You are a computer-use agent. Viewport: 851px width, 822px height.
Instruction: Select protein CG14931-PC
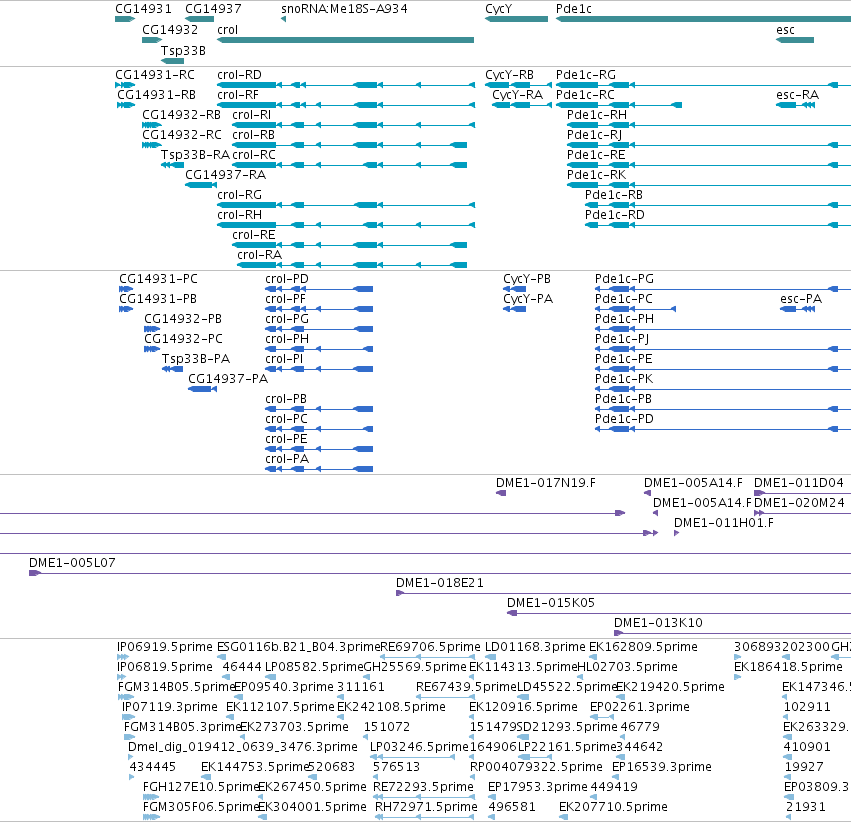(x=158, y=278)
